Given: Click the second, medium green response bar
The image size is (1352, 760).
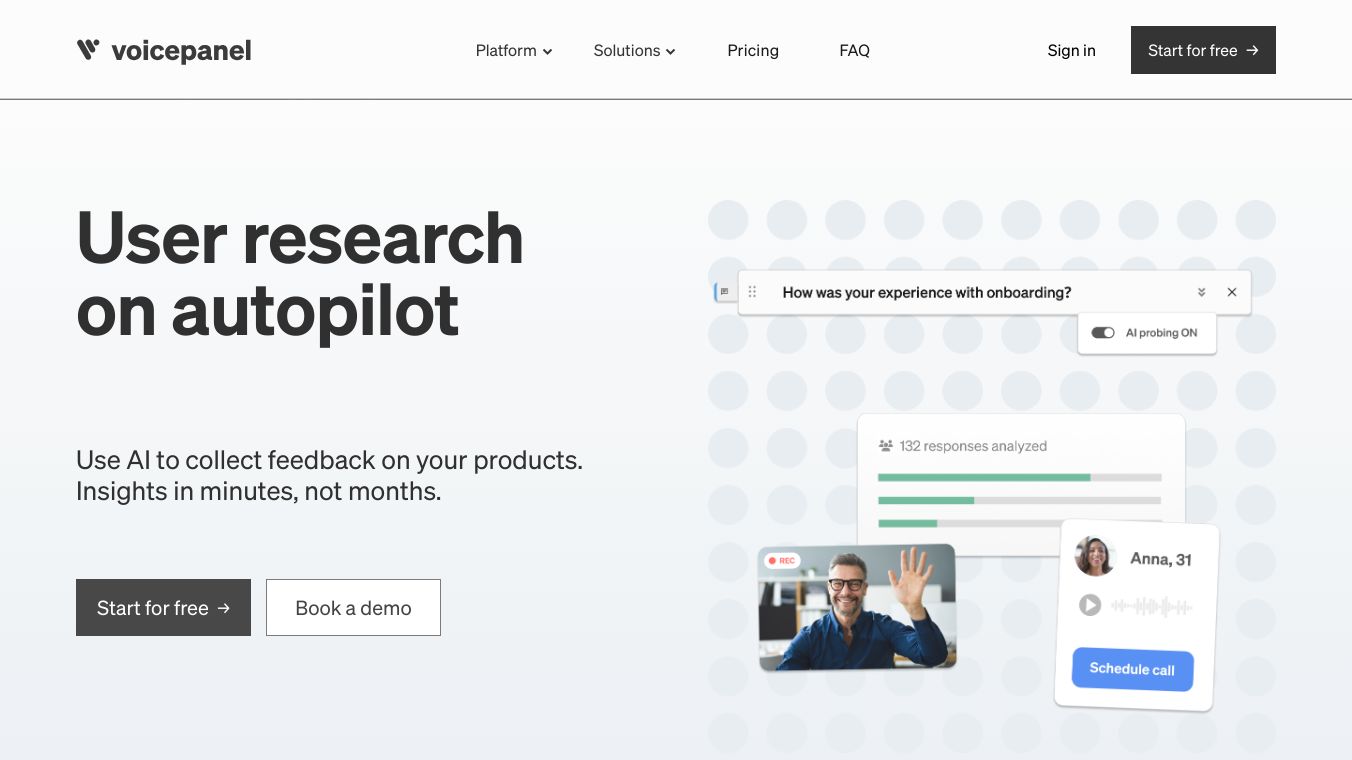Looking at the screenshot, I should click(926, 500).
